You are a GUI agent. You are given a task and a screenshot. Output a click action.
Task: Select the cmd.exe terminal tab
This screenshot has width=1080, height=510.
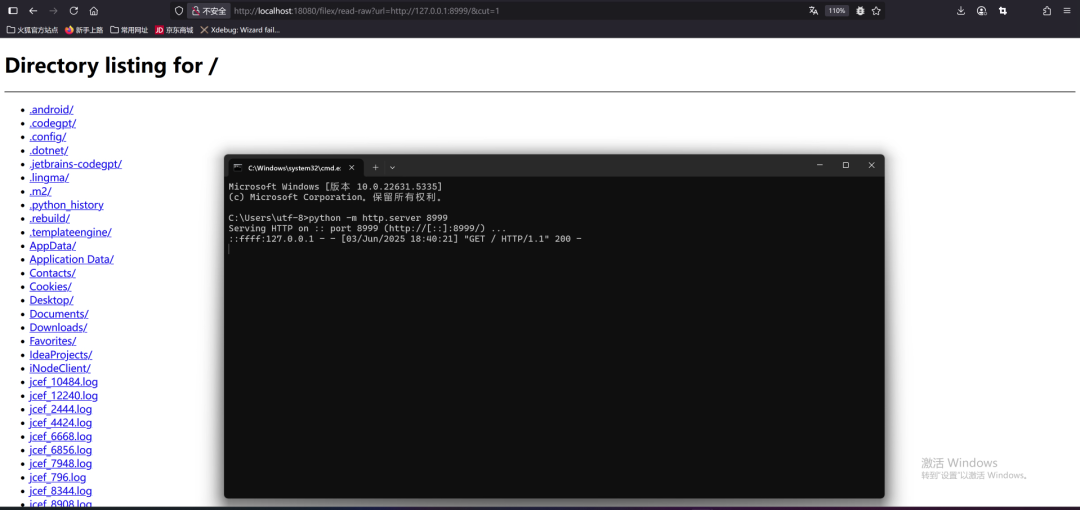click(x=295, y=167)
